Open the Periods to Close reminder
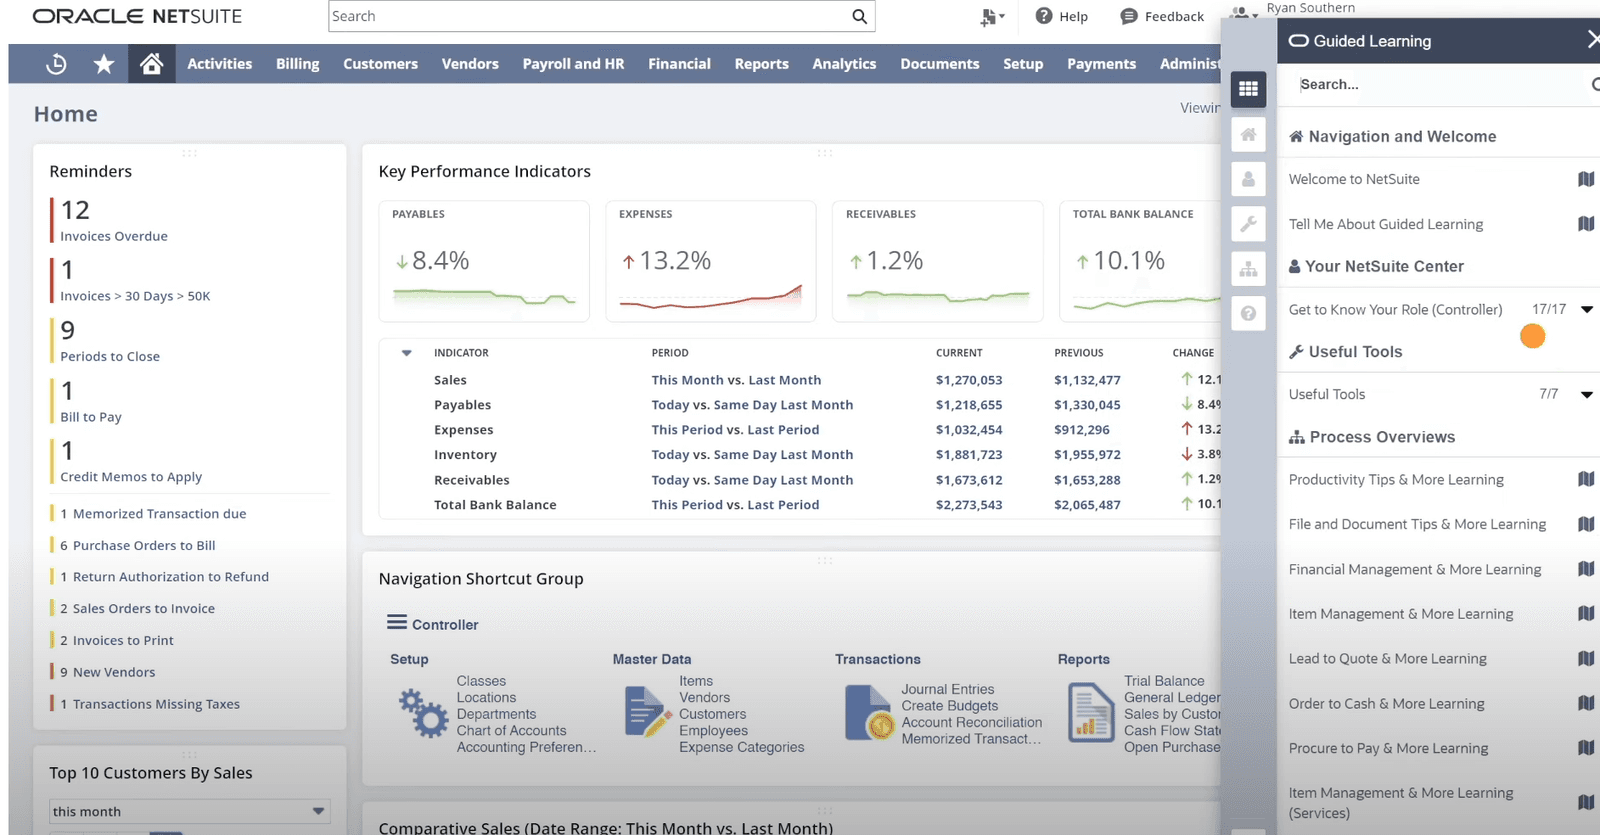This screenshot has height=835, width=1600. [110, 357]
